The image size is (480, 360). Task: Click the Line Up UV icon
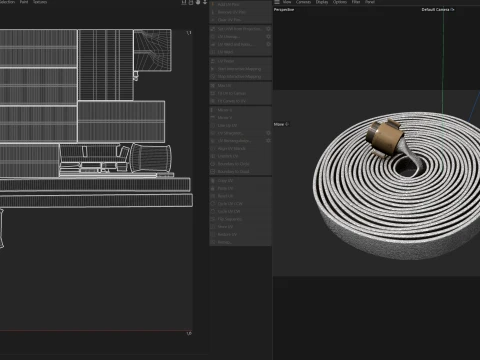tap(213, 125)
